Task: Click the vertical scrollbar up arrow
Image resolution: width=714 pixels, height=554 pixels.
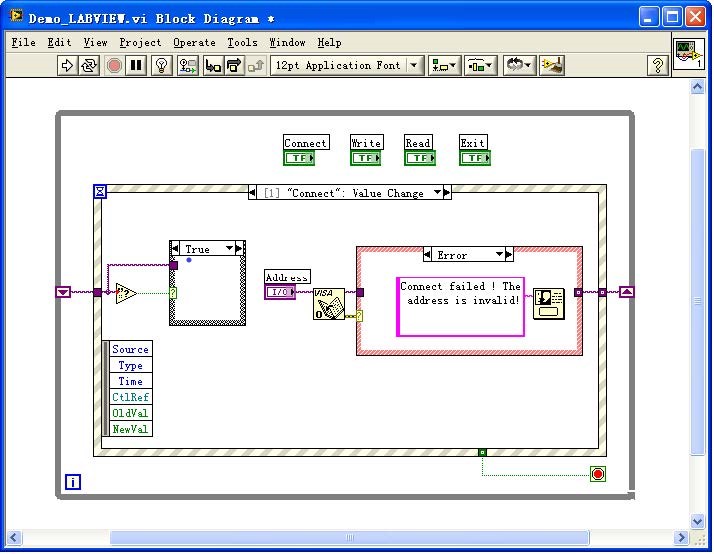Action: (x=698, y=87)
